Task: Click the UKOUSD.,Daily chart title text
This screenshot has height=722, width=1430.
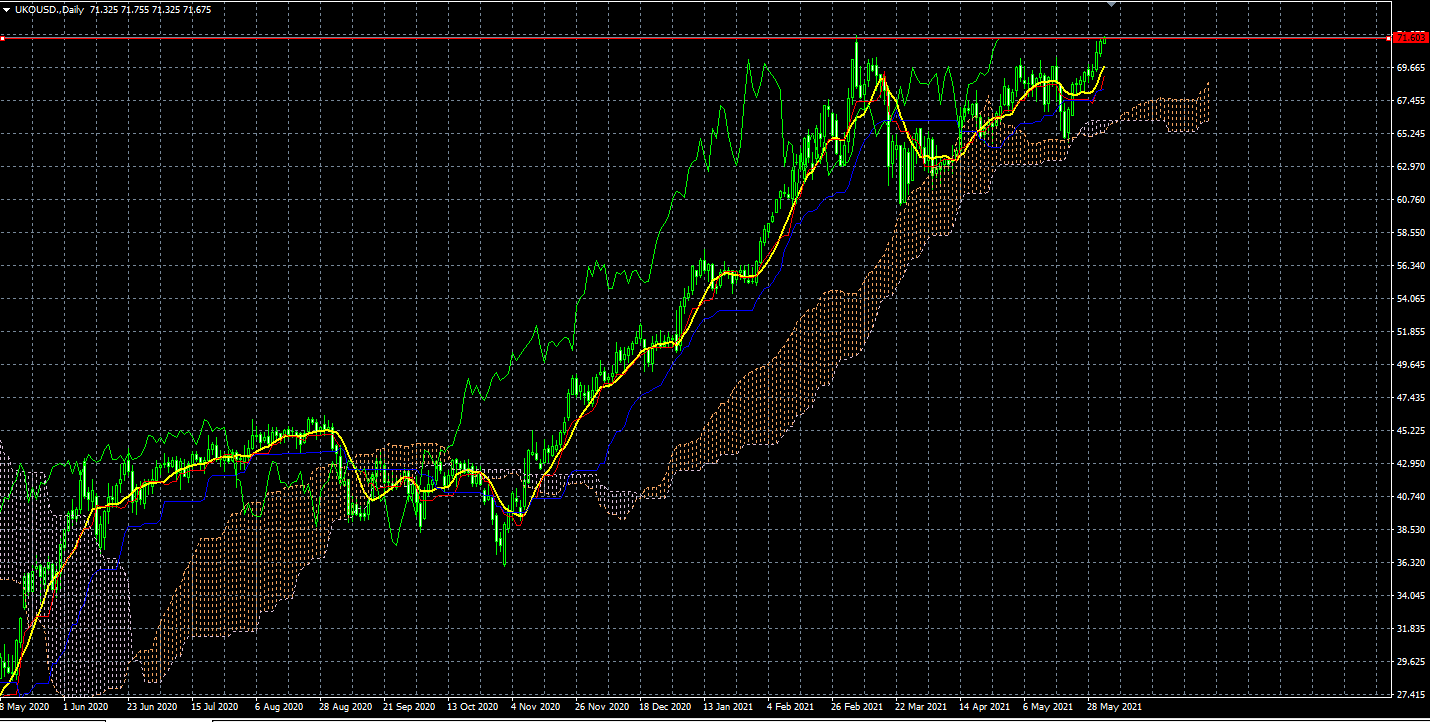Action: click(50, 9)
